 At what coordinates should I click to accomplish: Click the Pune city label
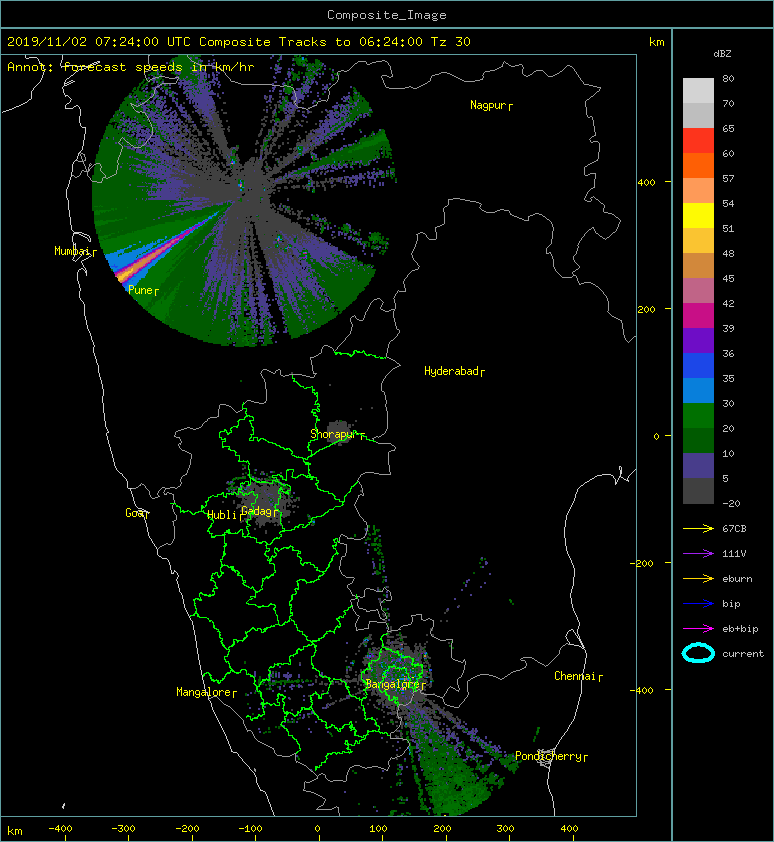tap(143, 290)
